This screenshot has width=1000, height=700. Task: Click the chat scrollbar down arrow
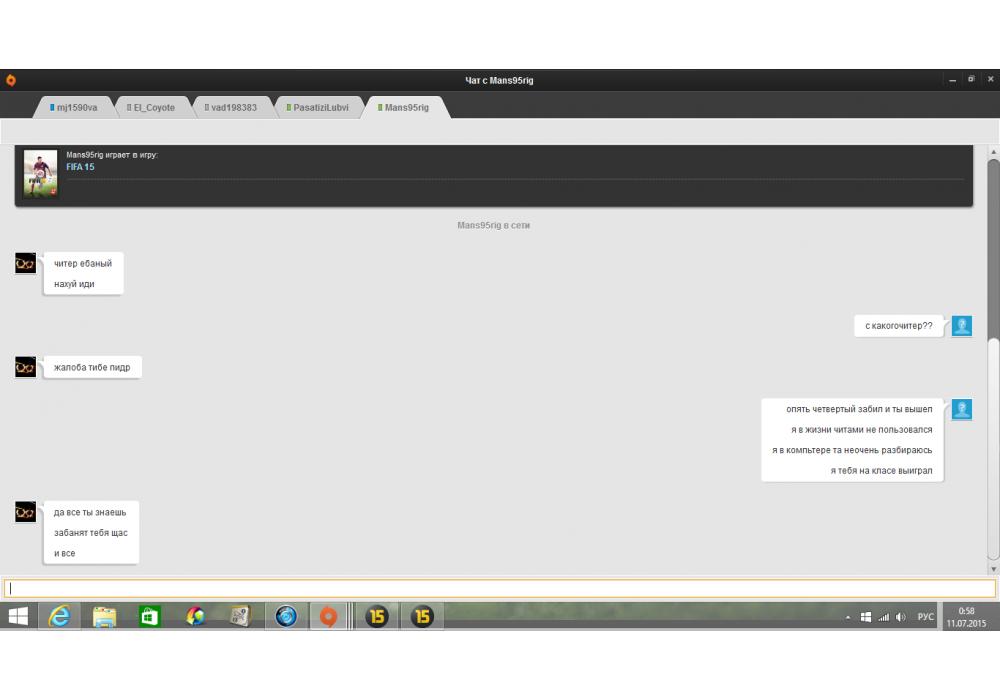(x=993, y=569)
